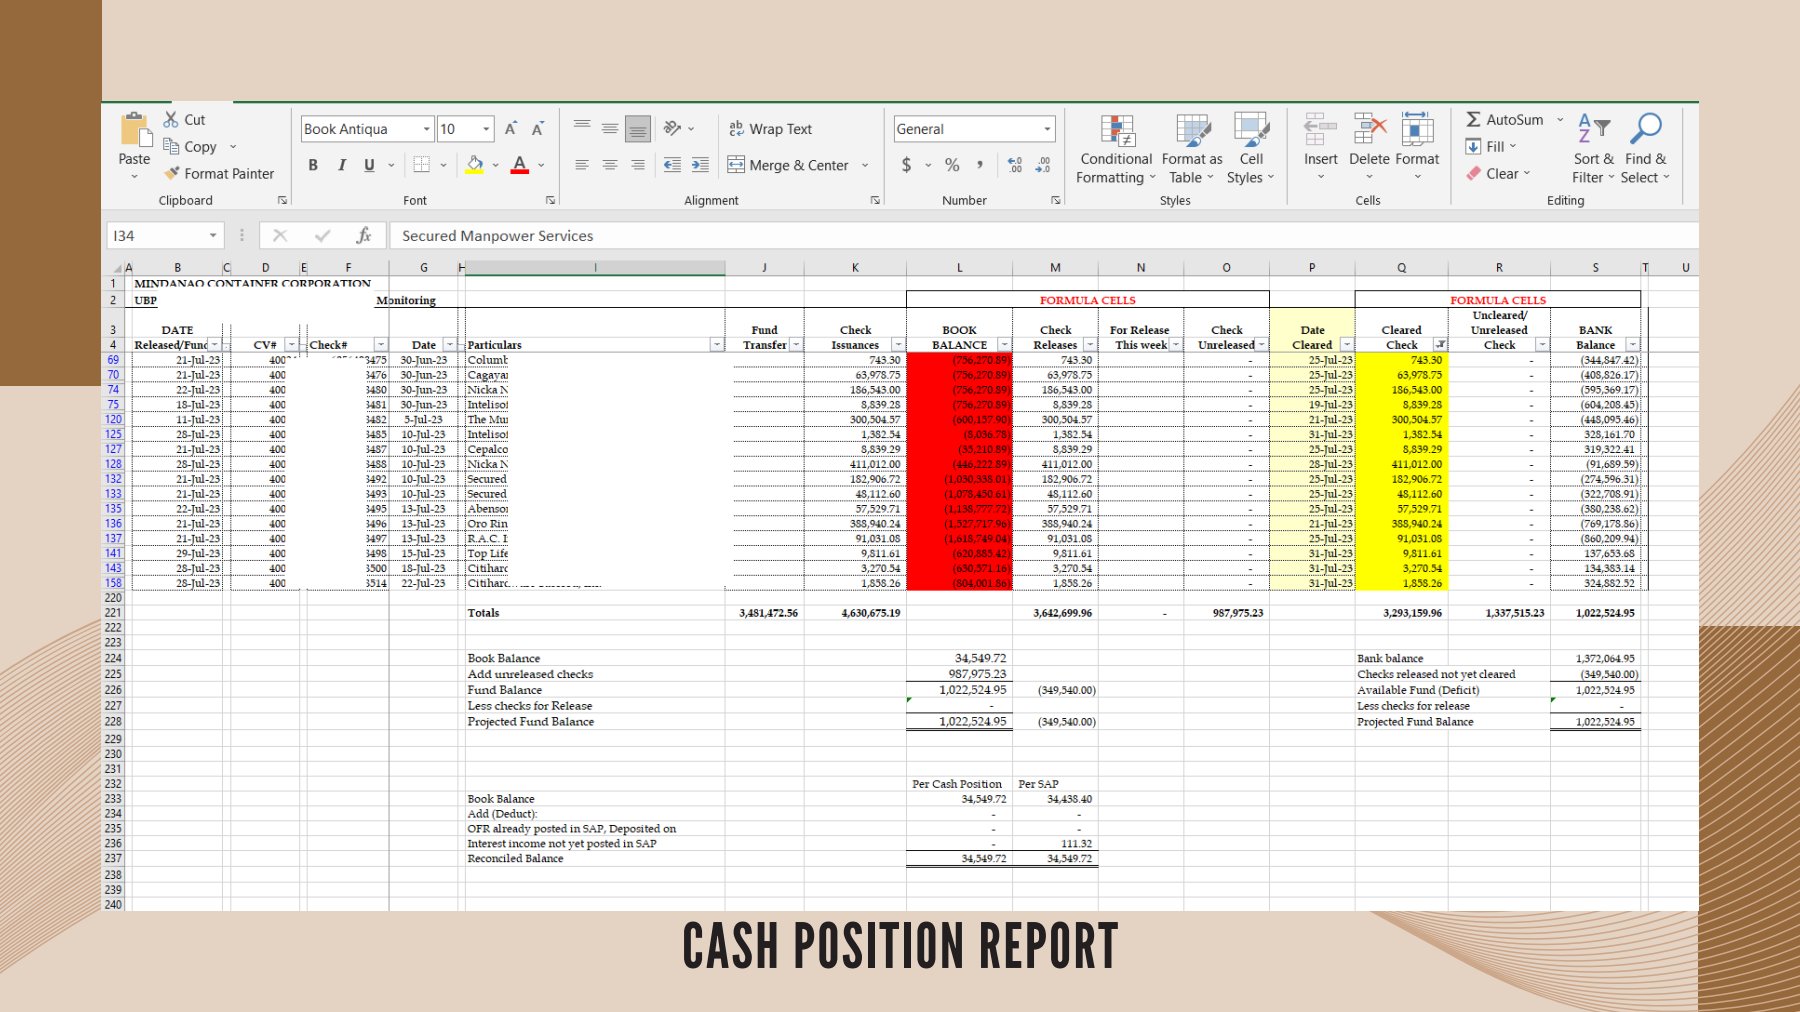Toggle Top Align for cell content
This screenshot has height=1012, width=1800.
pos(582,128)
